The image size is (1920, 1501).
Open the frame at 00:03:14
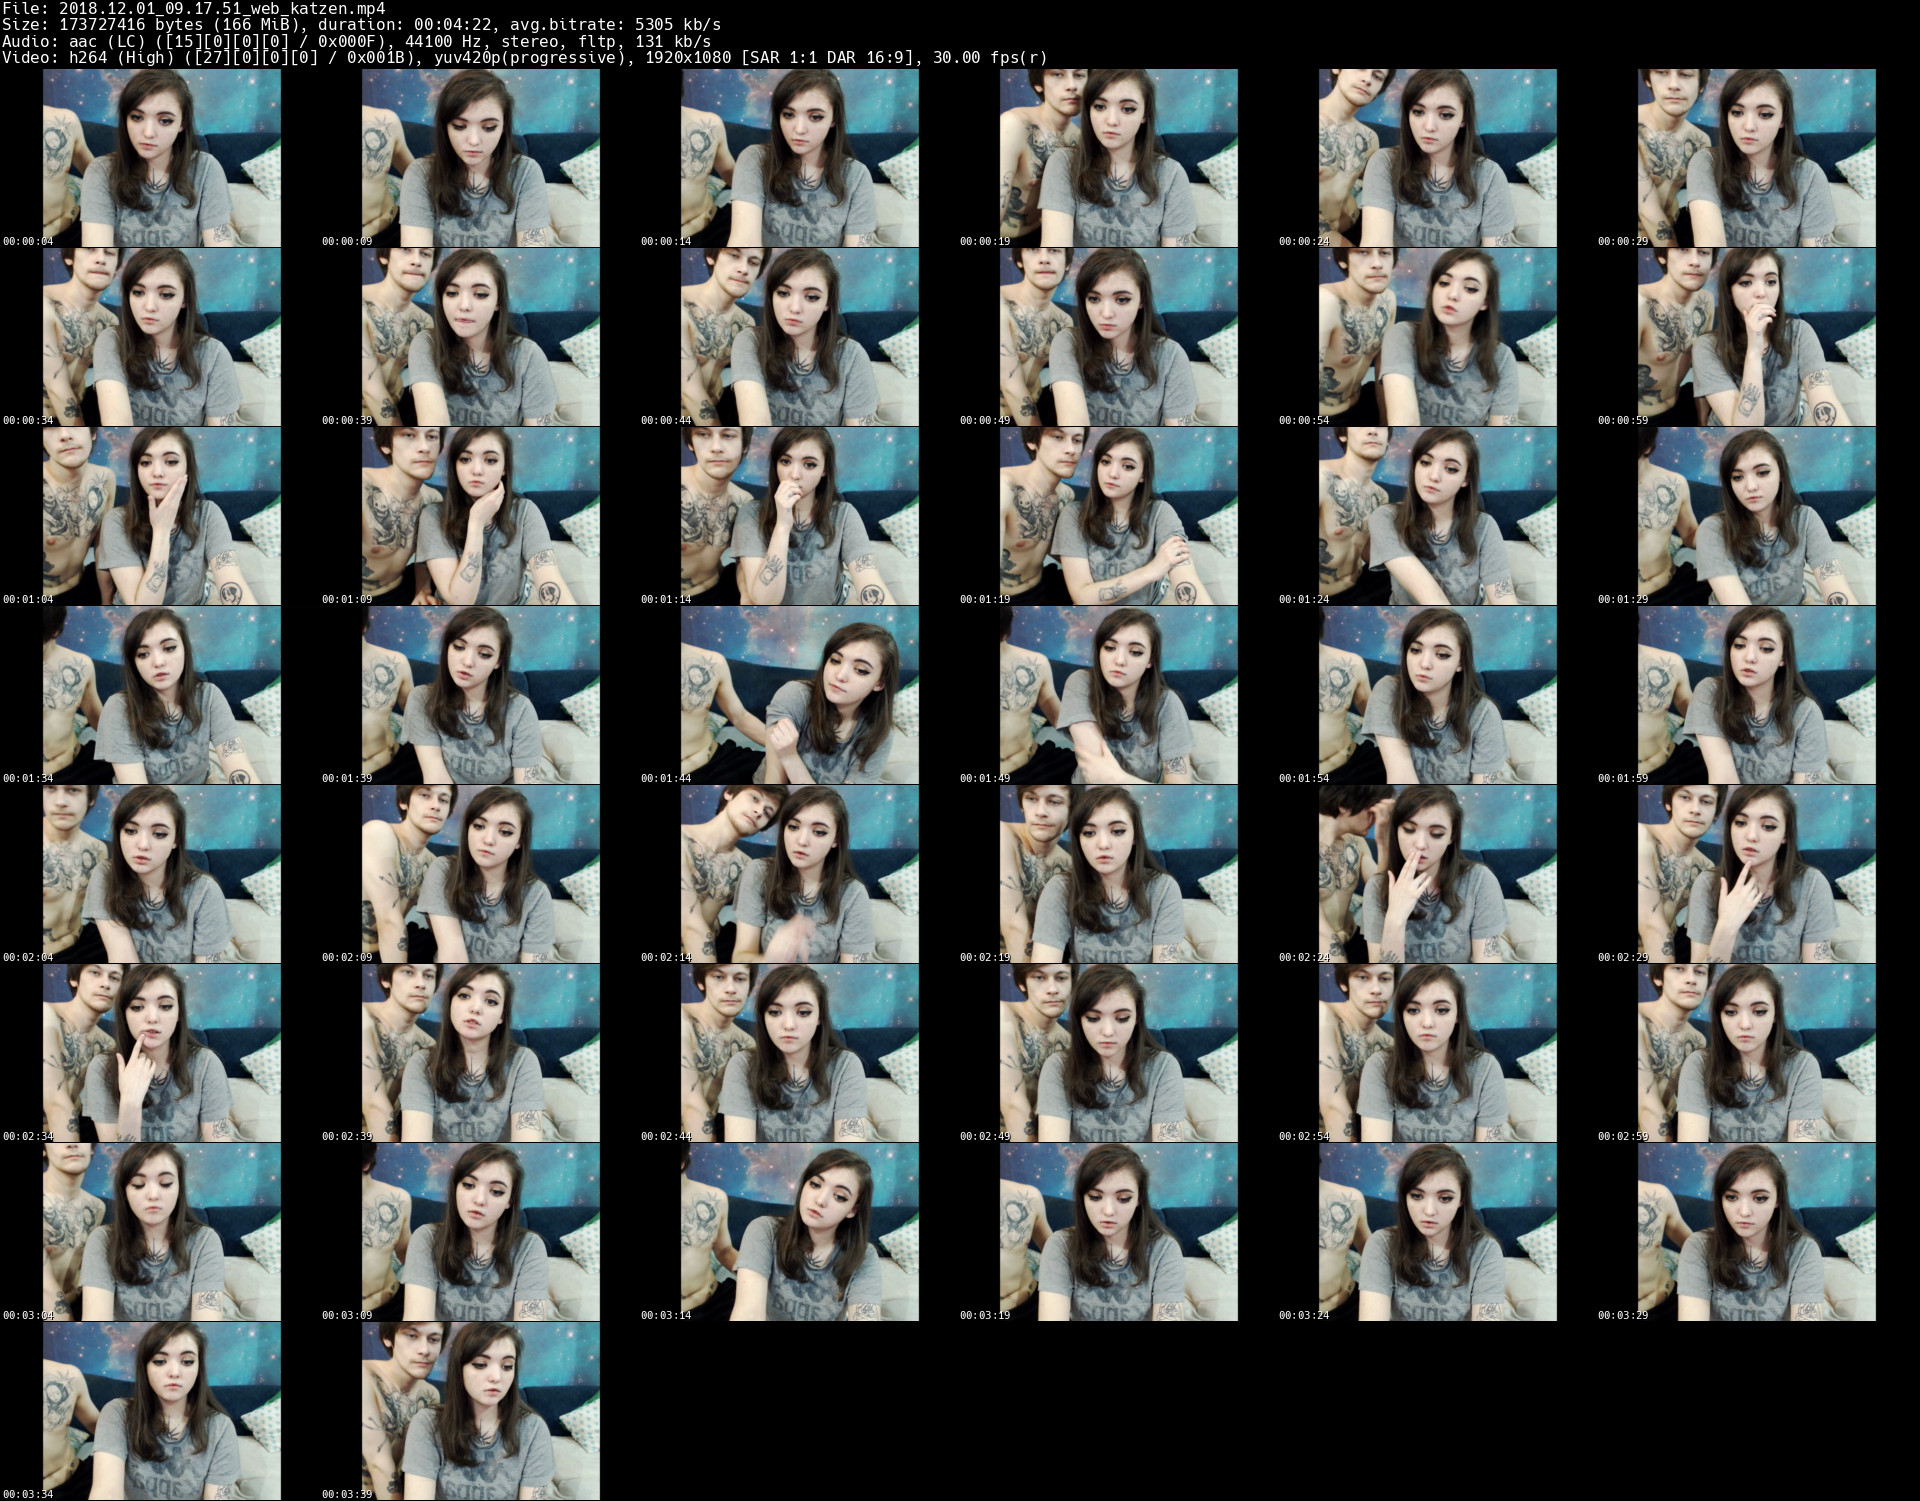pos(799,1232)
